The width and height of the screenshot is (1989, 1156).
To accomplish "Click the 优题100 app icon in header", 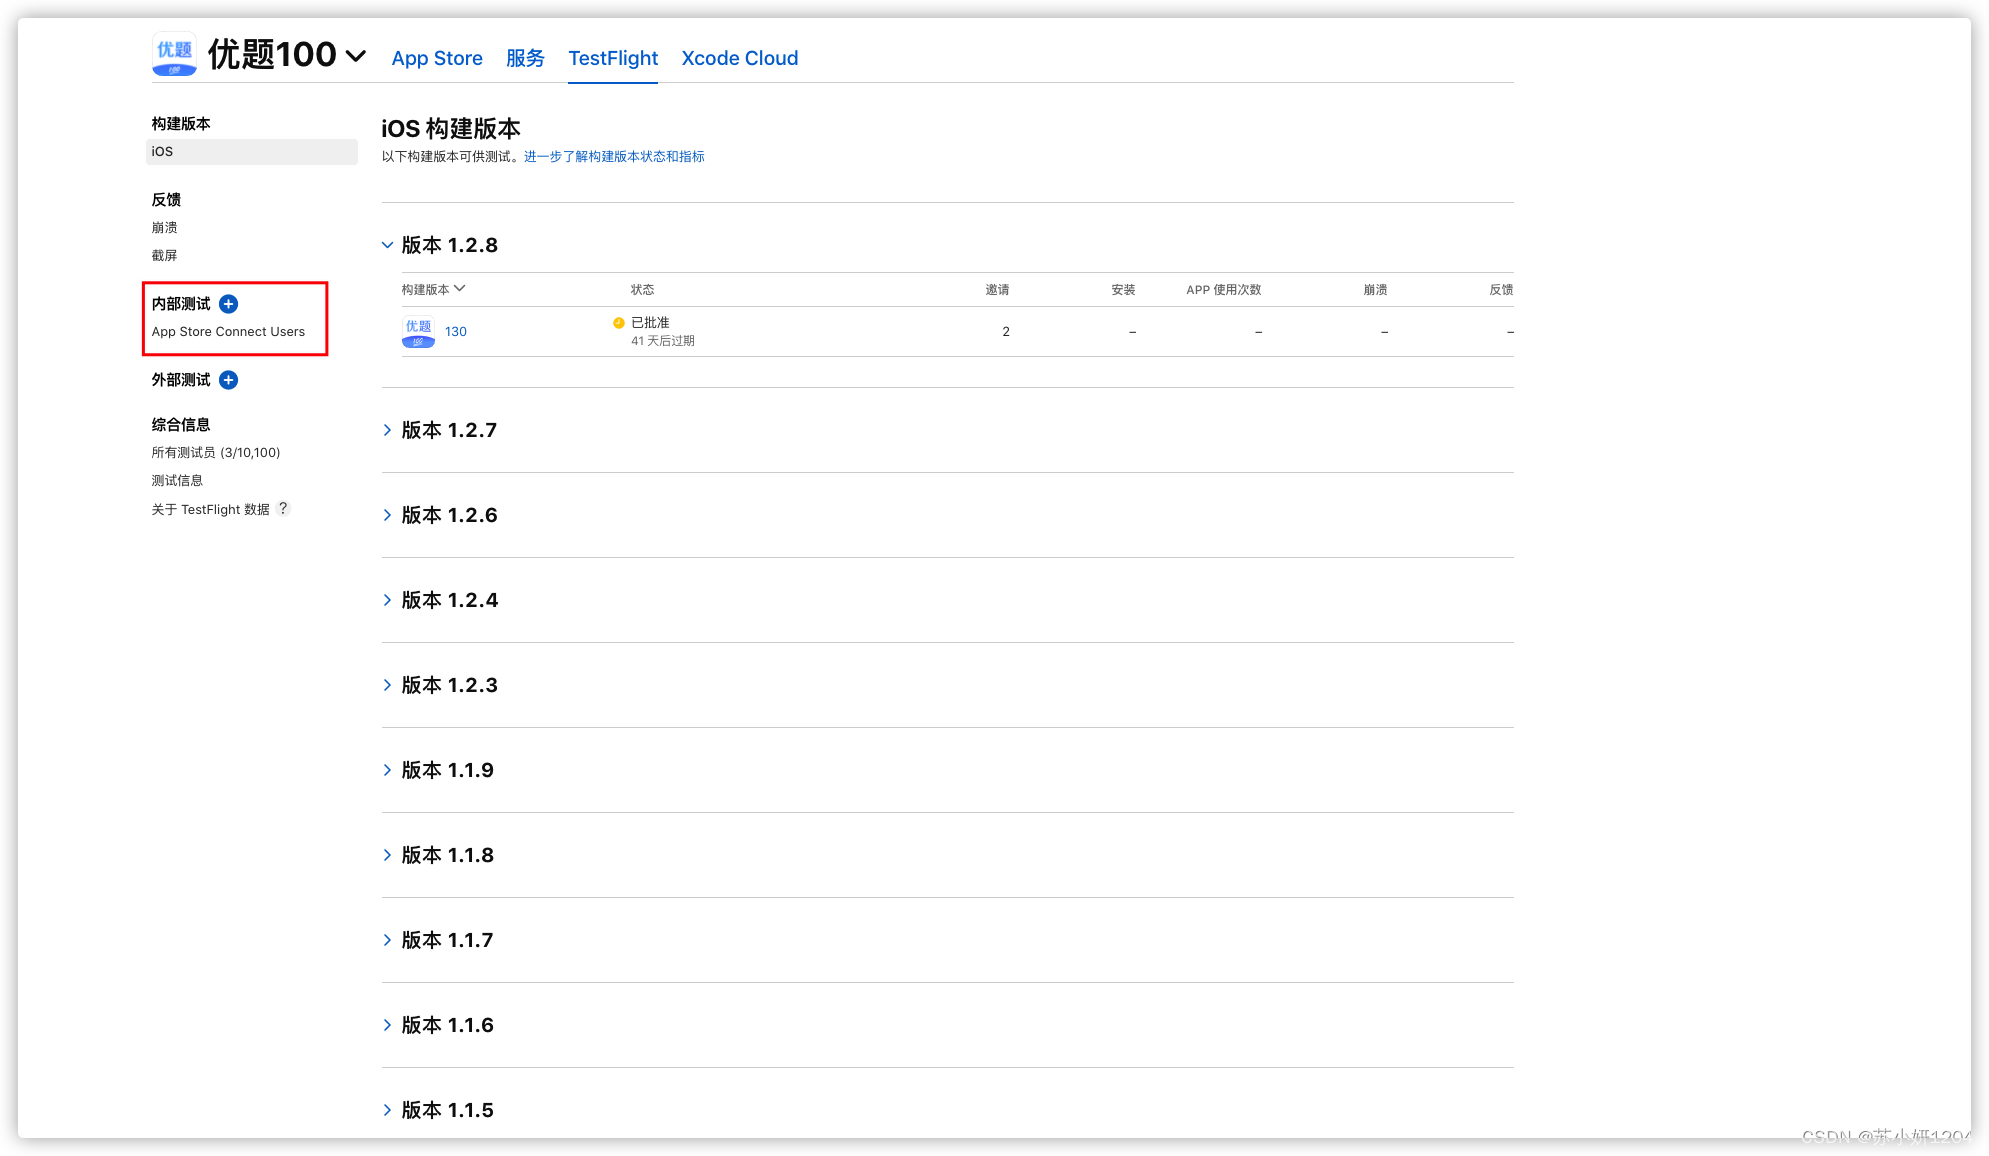I will (174, 54).
